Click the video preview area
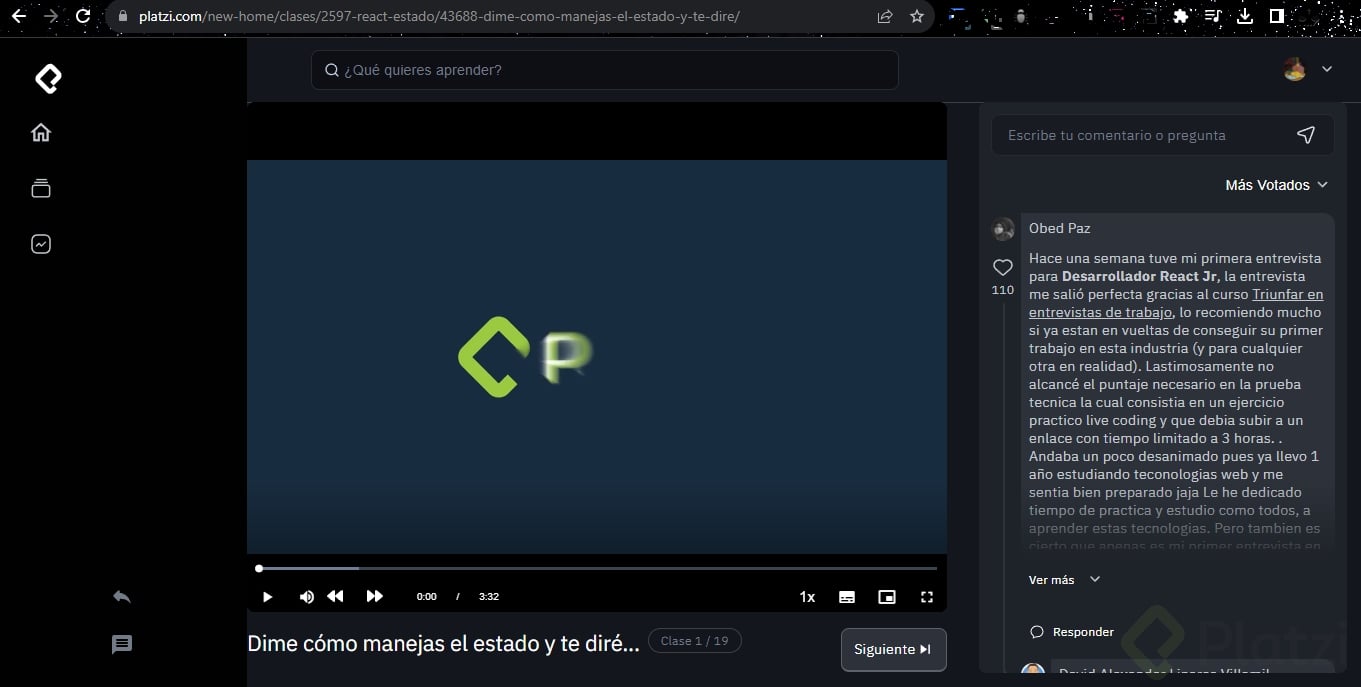 [597, 357]
